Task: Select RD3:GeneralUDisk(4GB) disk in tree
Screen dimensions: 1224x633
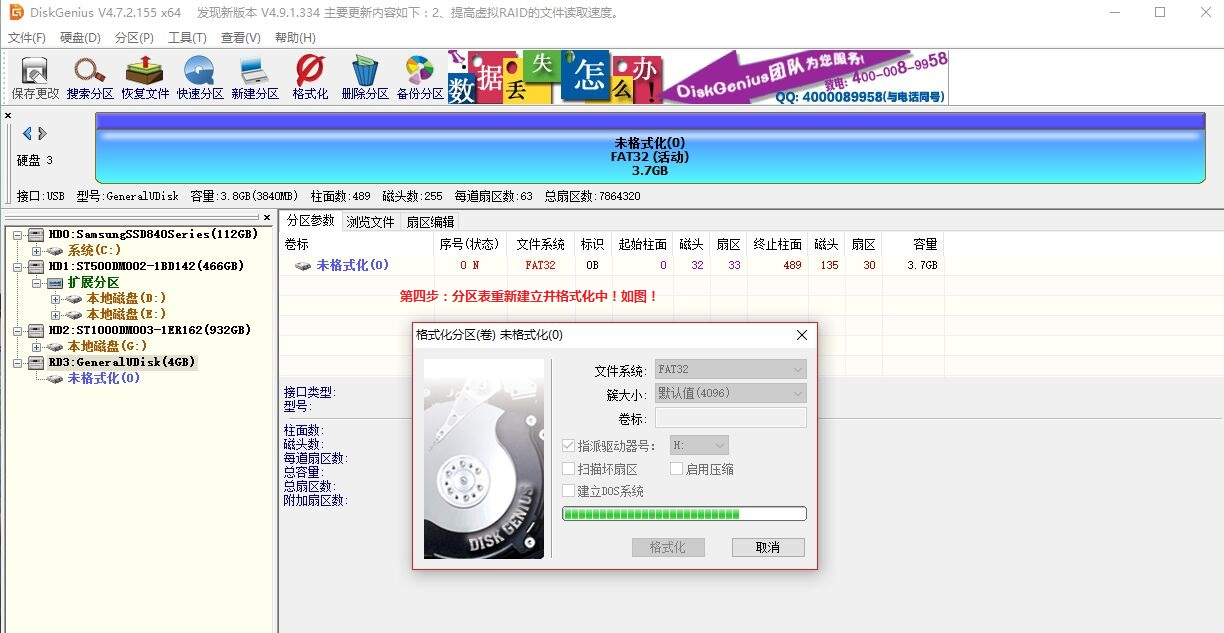Action: coord(122,362)
